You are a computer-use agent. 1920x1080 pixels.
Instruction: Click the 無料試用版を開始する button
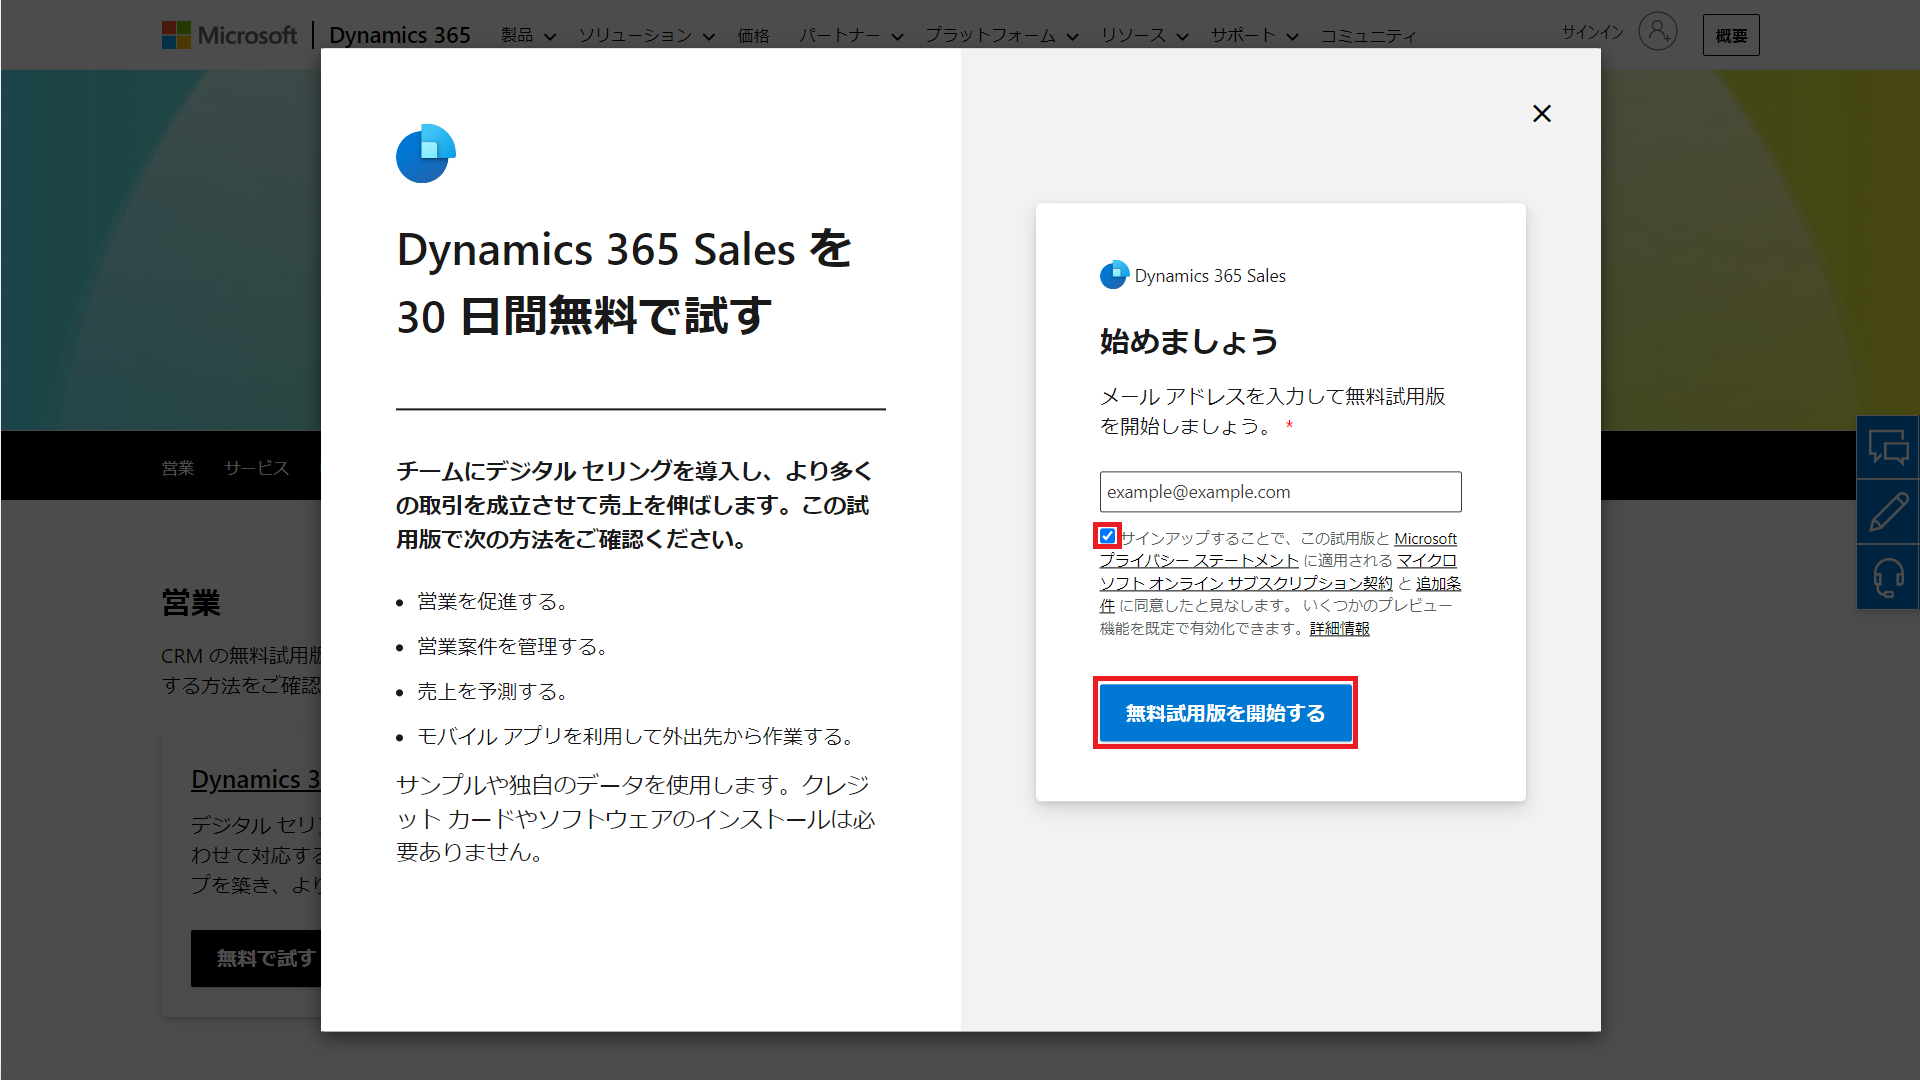1225,713
